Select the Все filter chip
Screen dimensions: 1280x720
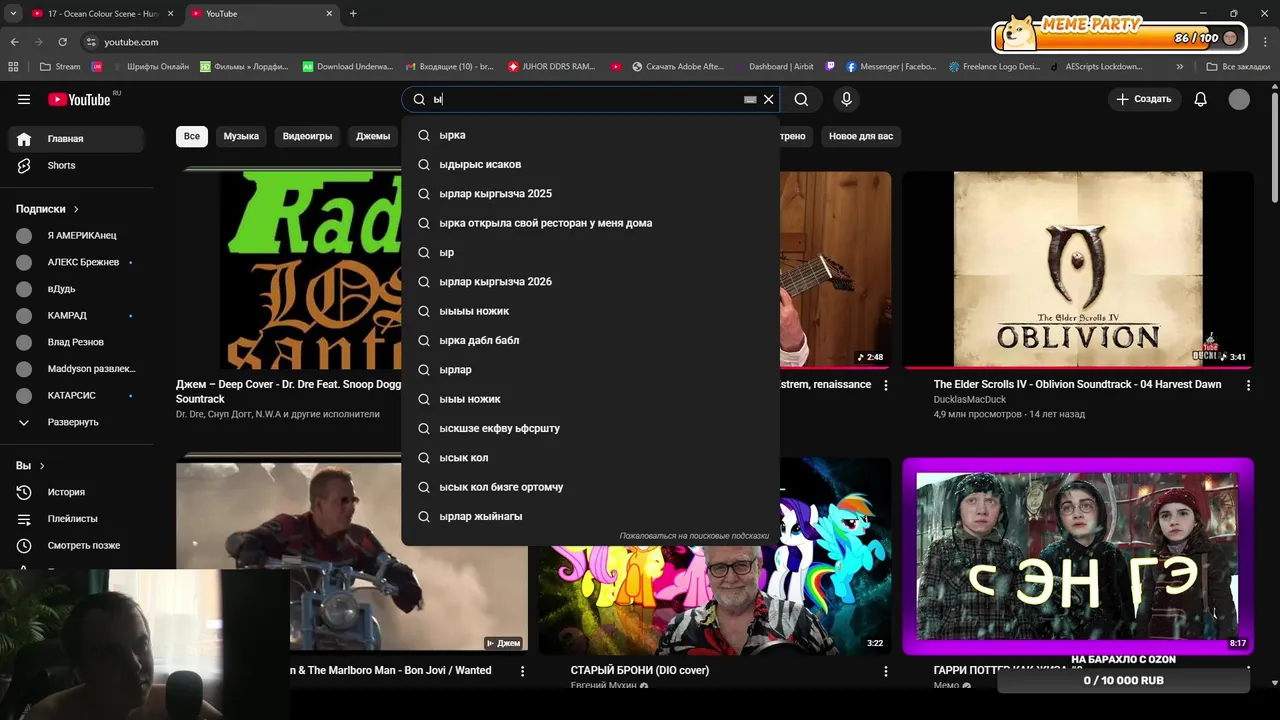coord(192,136)
